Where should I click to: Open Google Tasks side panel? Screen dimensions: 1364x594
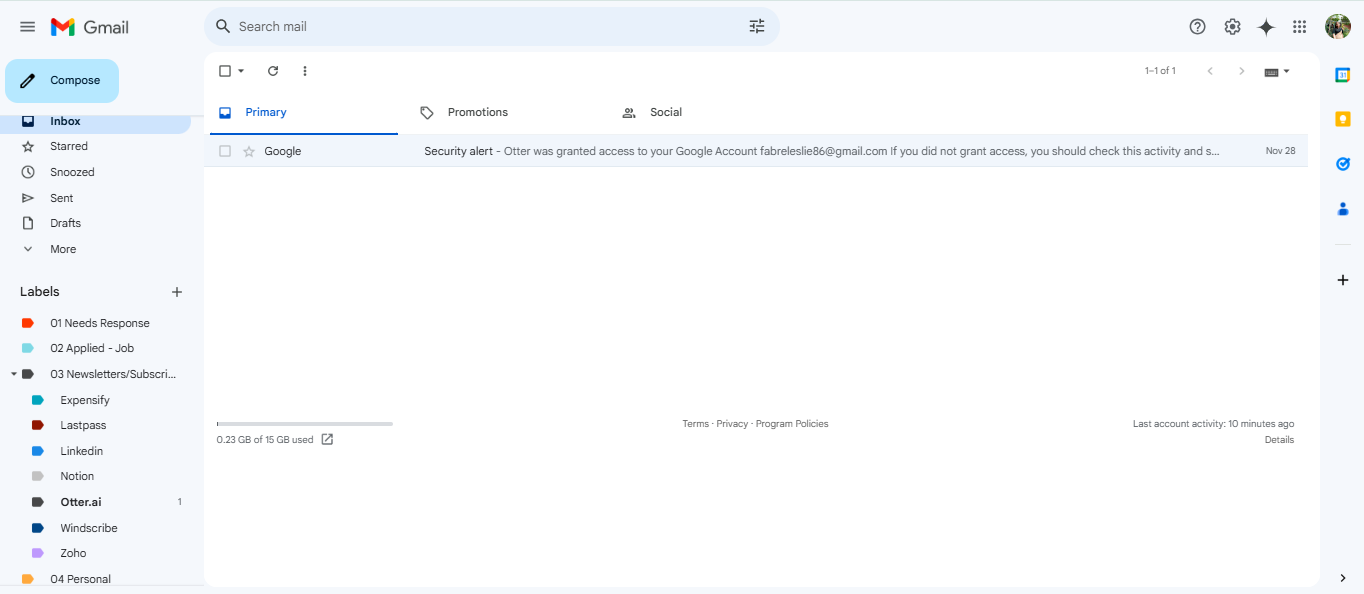click(x=1343, y=164)
